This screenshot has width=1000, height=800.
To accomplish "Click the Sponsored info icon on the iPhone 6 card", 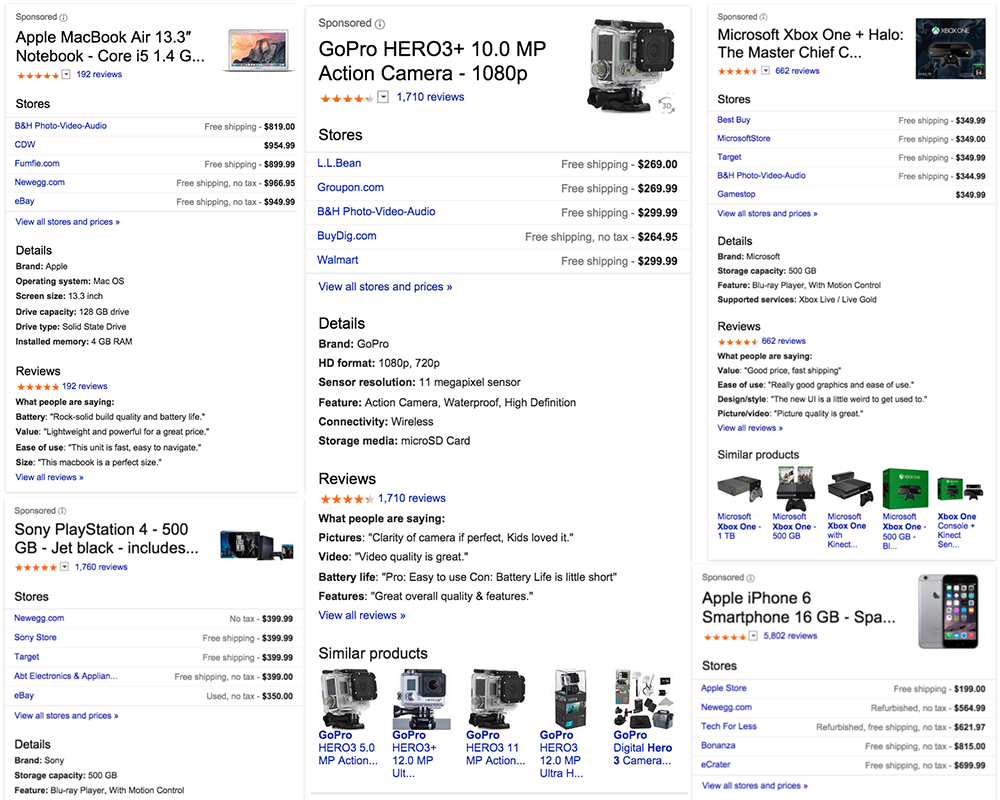I will click(750, 578).
